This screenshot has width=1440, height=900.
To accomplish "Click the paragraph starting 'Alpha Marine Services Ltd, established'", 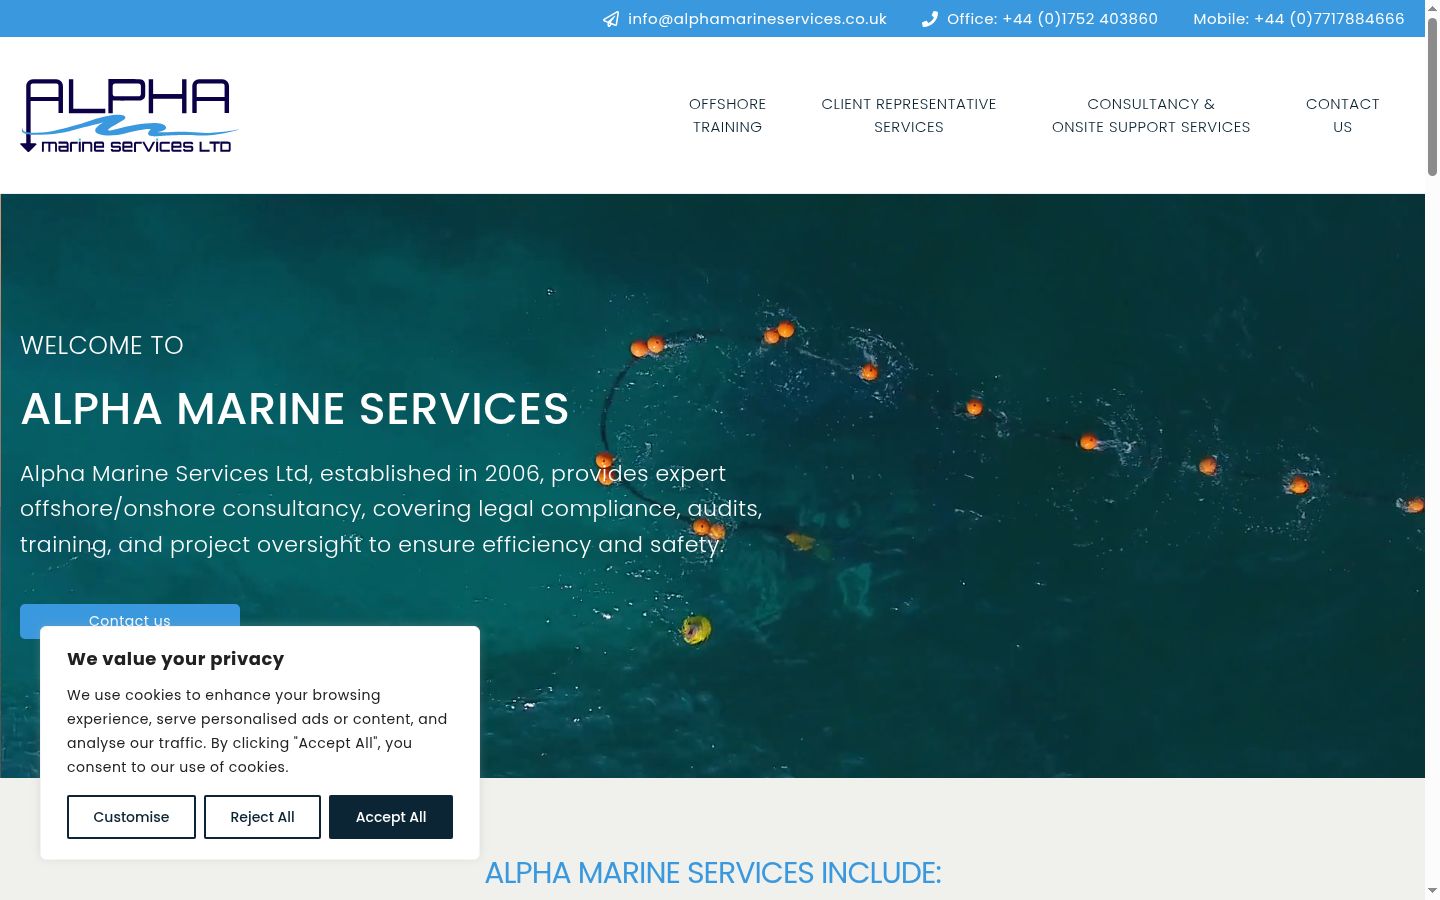I will [x=391, y=509].
